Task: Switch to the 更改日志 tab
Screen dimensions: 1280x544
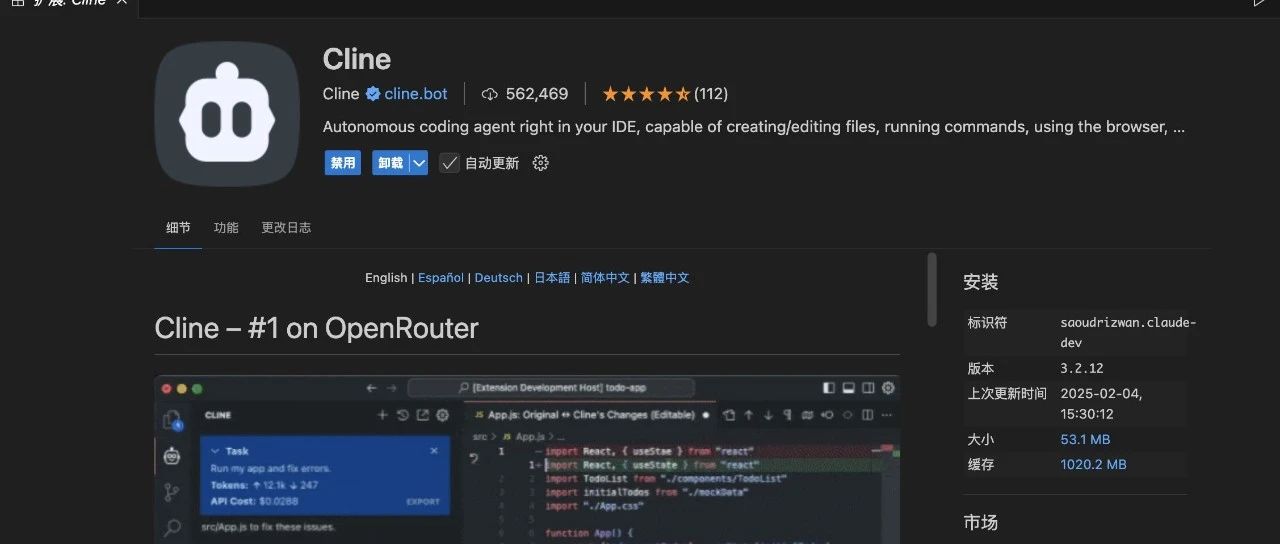Action: [286, 227]
